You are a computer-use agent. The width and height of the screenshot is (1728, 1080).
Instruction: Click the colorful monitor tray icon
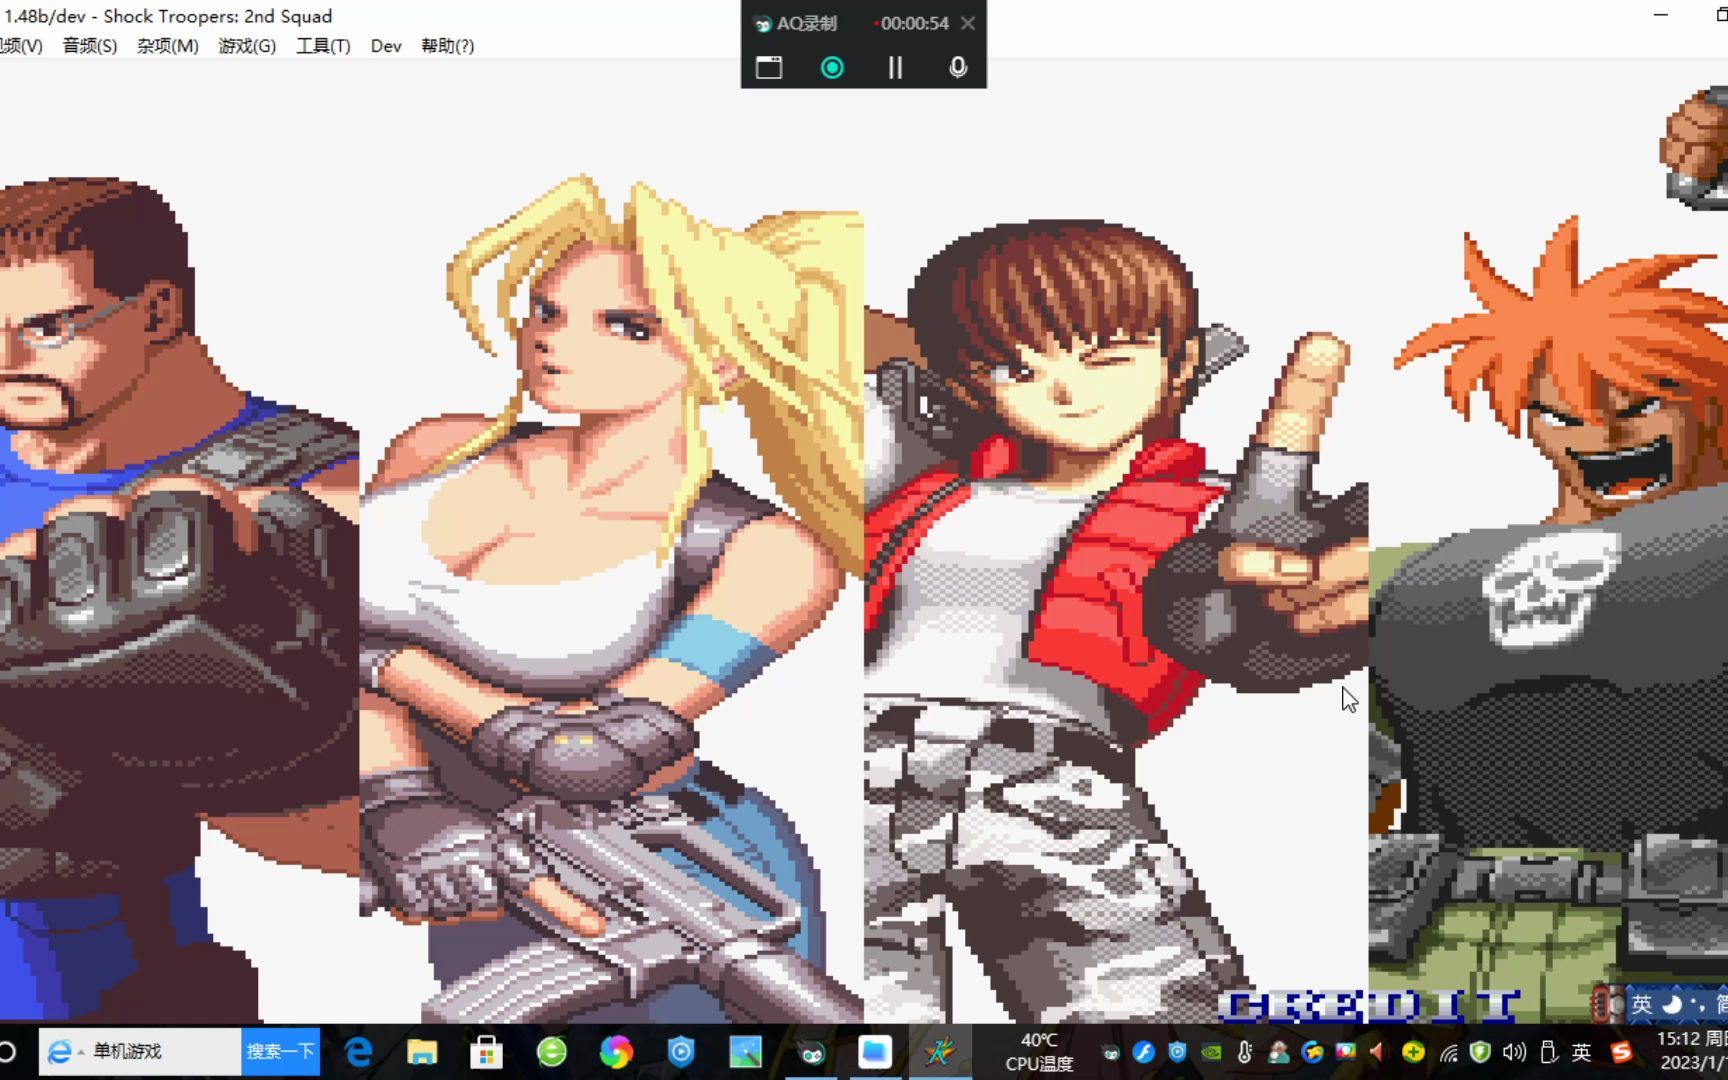click(x=1346, y=1052)
